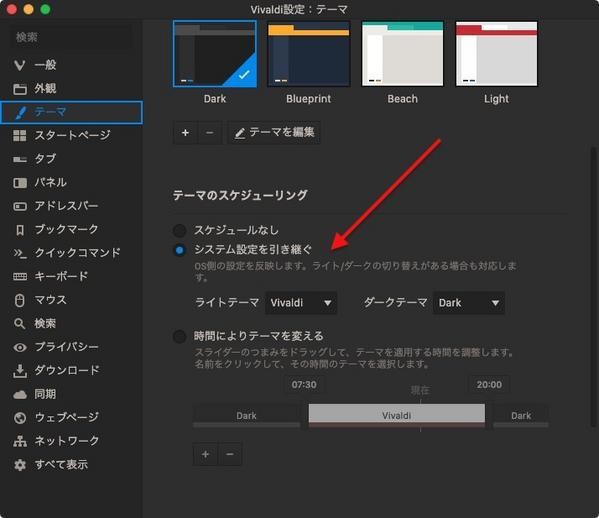Click the gear icon for すべて表示
This screenshot has height=518, width=599.
click(20, 465)
